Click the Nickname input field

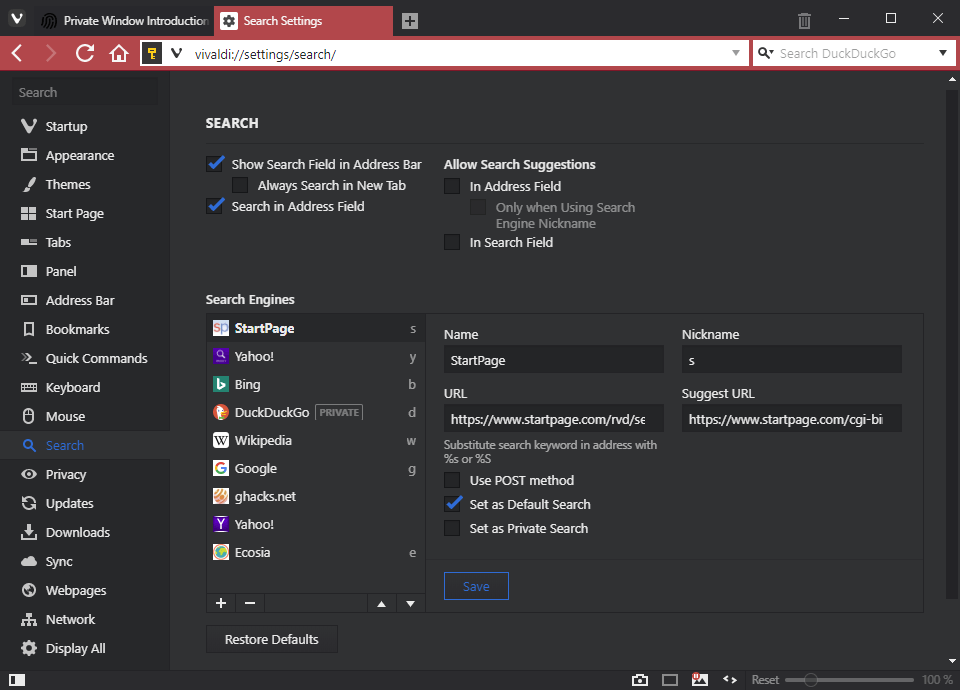tap(792, 360)
